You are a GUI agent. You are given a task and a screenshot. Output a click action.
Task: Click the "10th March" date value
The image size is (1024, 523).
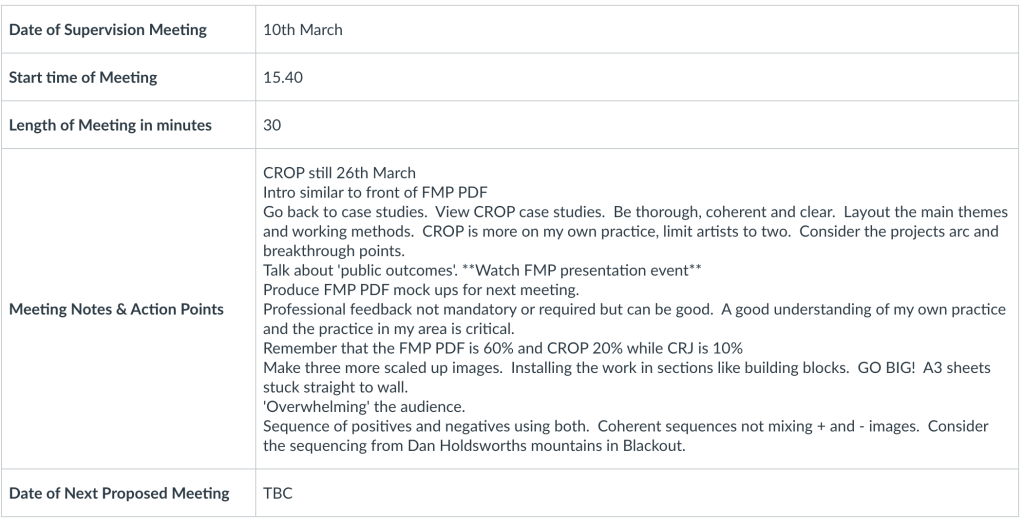[303, 30]
